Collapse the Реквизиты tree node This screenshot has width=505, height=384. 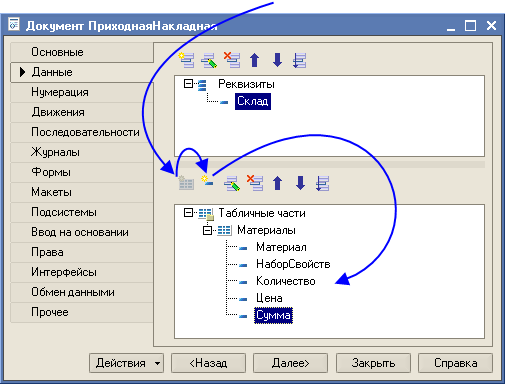point(188,84)
